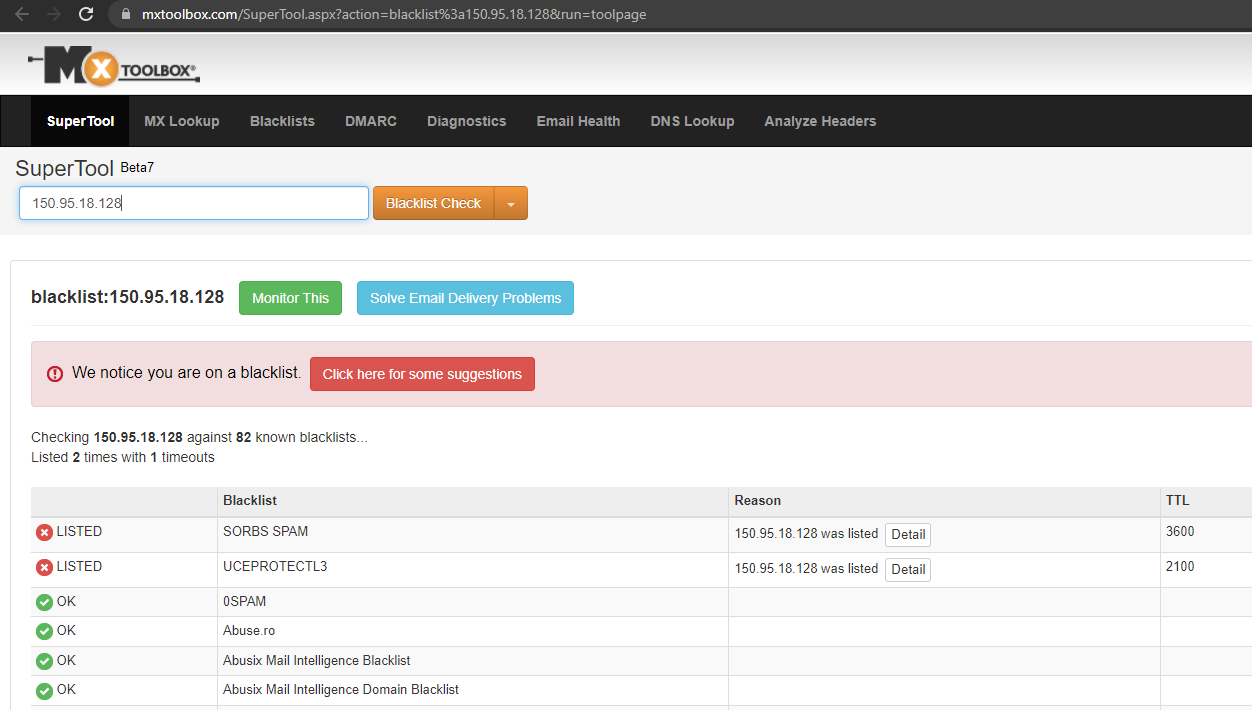
Task: Click Solve Email Delivery Problems button
Action: (x=465, y=298)
